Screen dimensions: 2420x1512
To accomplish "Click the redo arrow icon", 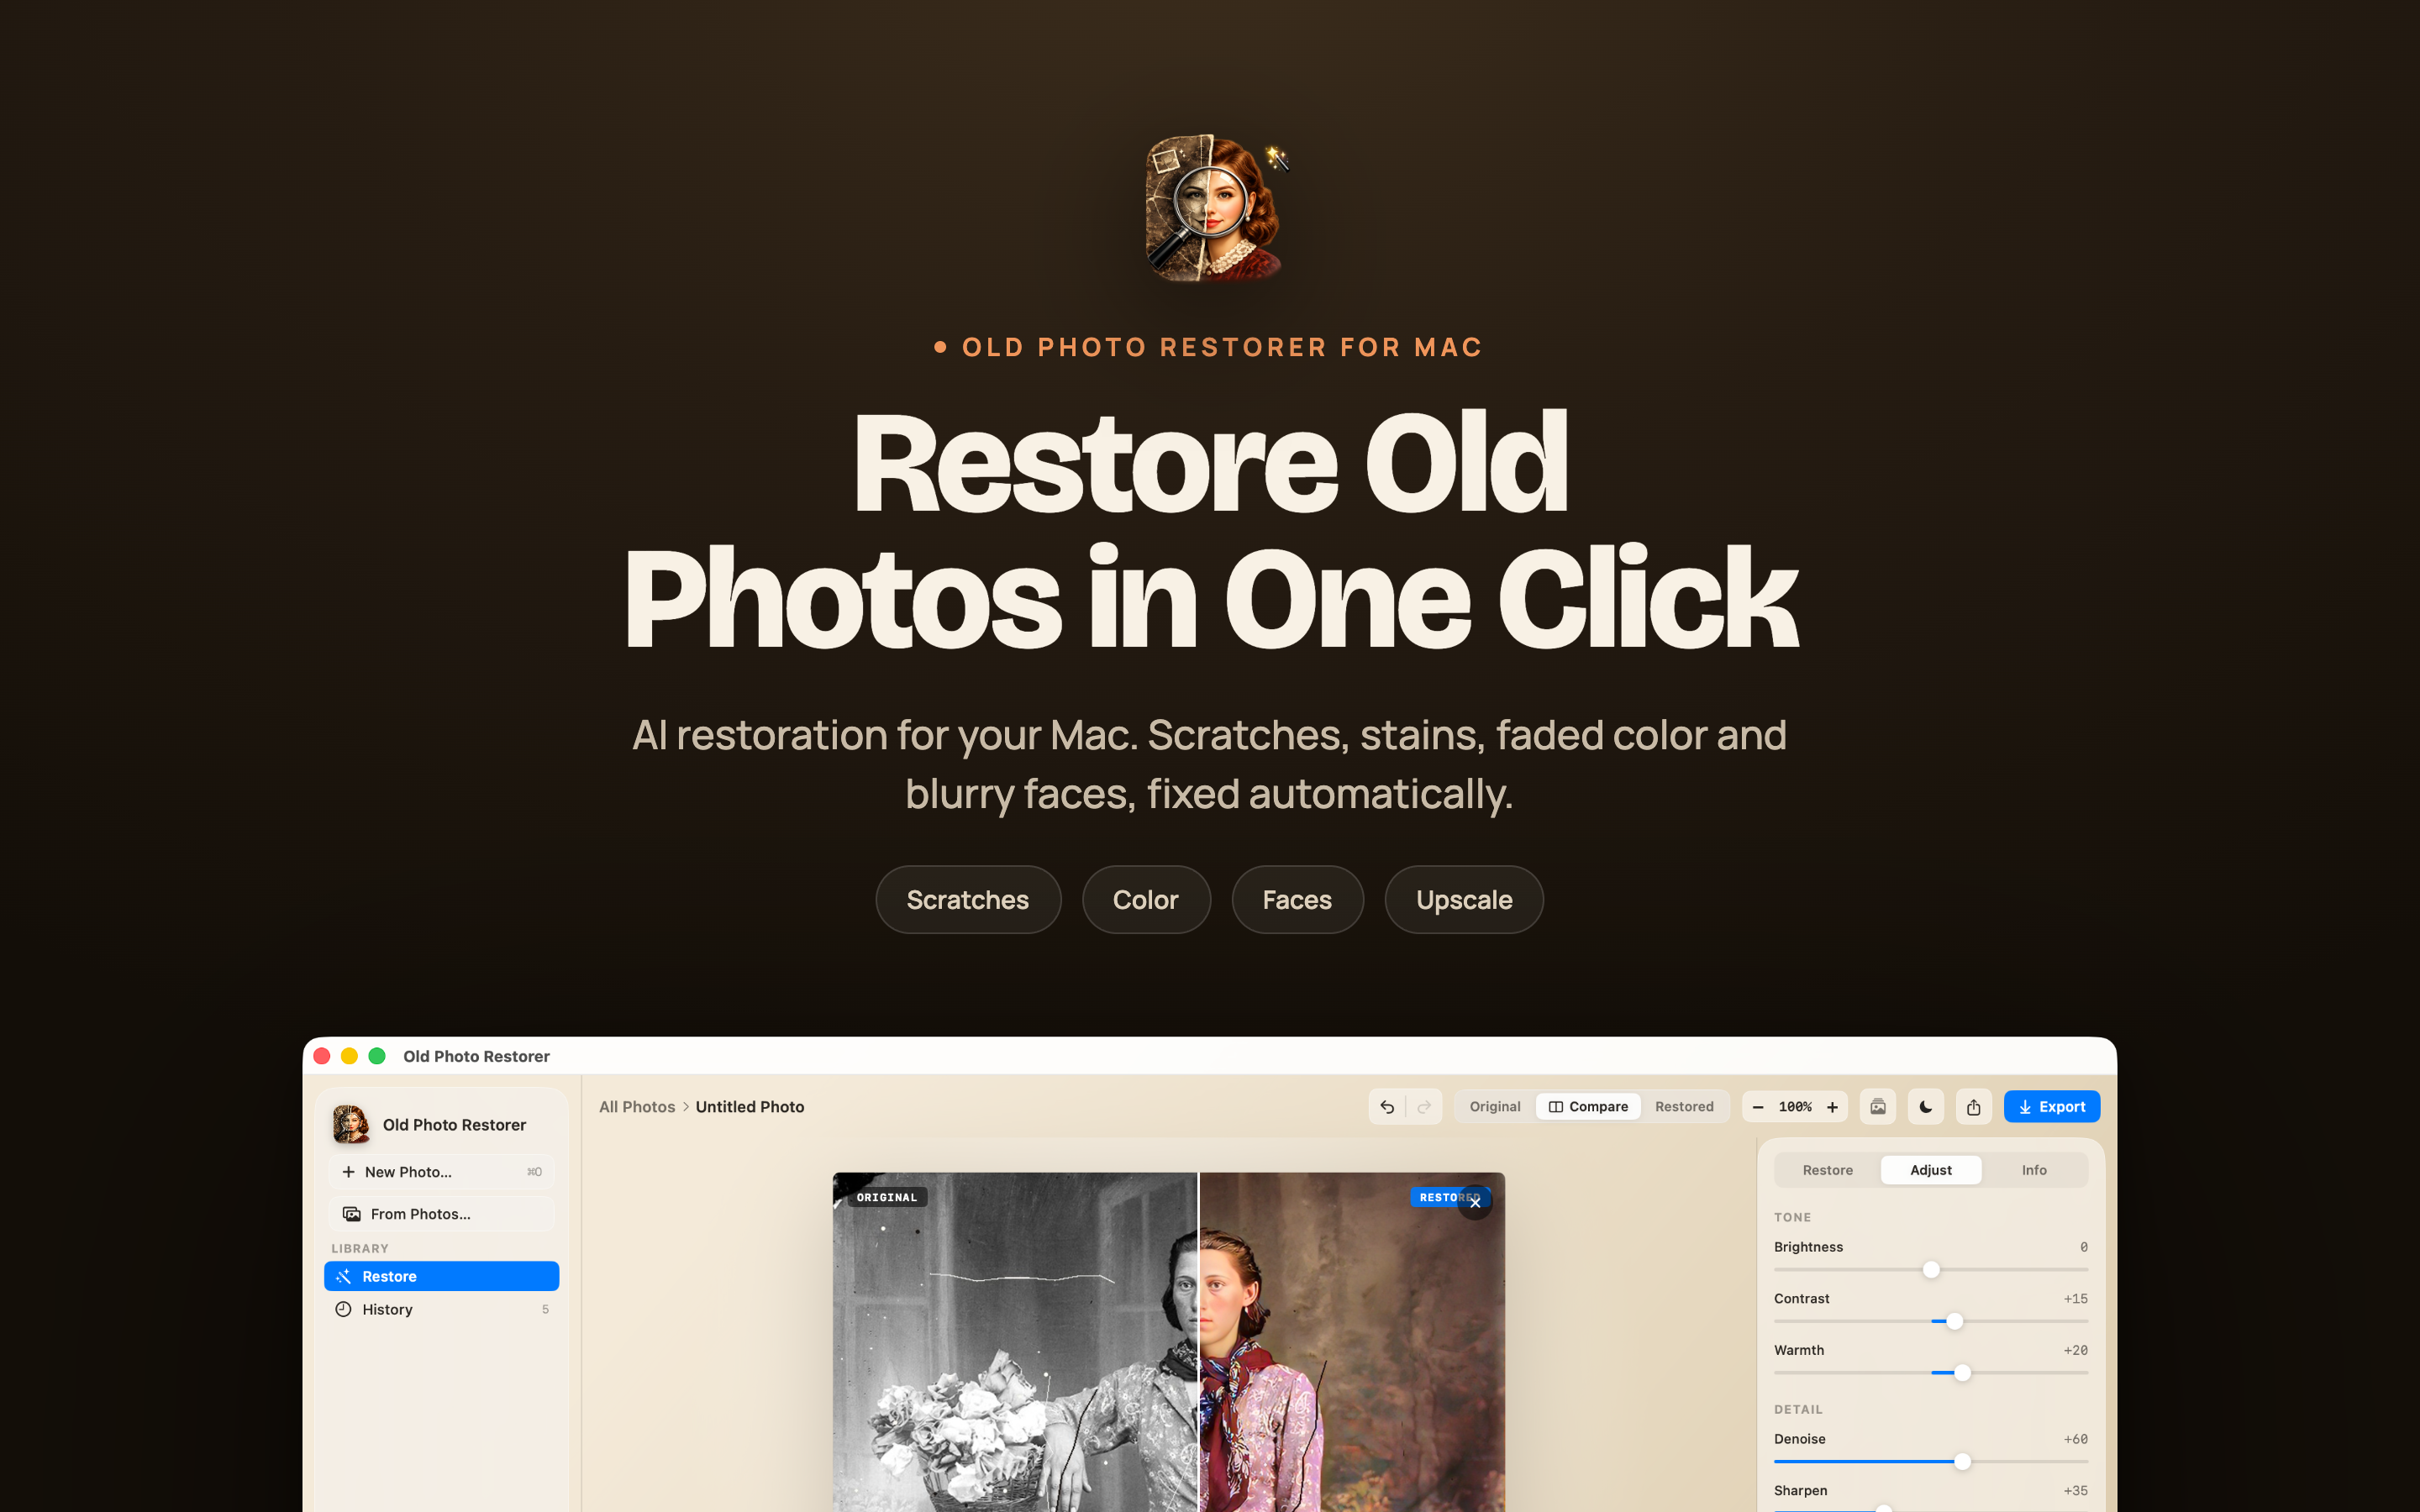I will point(1423,1106).
